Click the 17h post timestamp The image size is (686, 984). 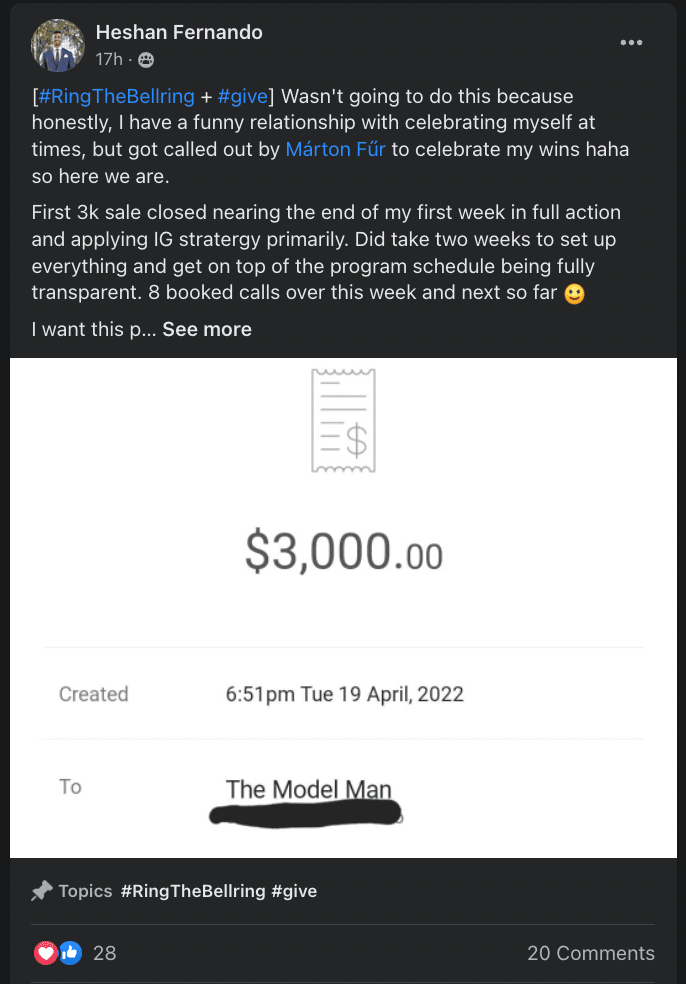tap(109, 60)
